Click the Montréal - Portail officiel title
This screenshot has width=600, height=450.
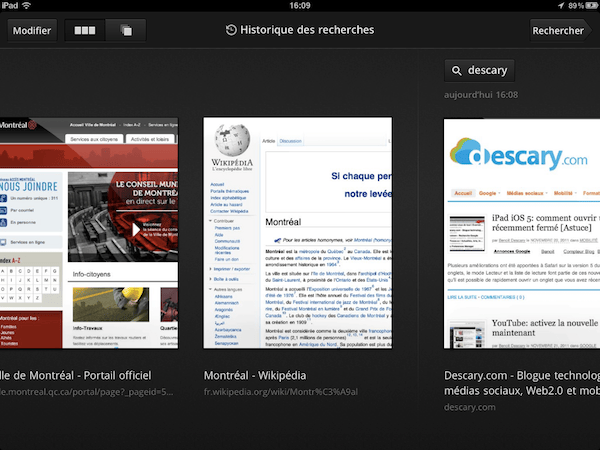click(75, 375)
